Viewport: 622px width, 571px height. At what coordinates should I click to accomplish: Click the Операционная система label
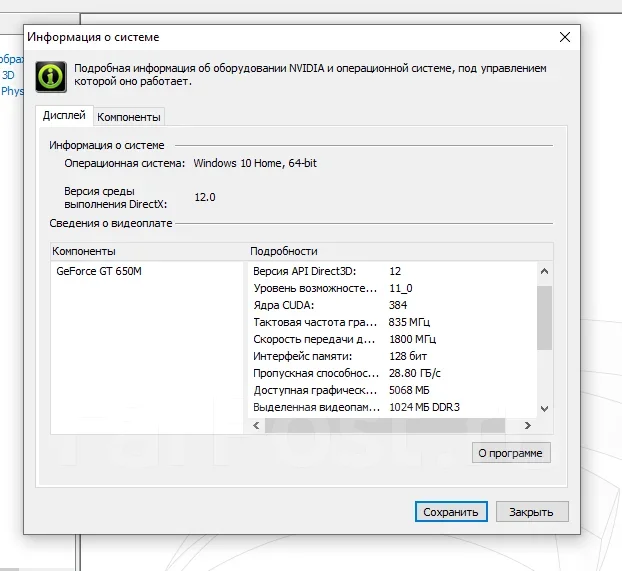click(125, 163)
